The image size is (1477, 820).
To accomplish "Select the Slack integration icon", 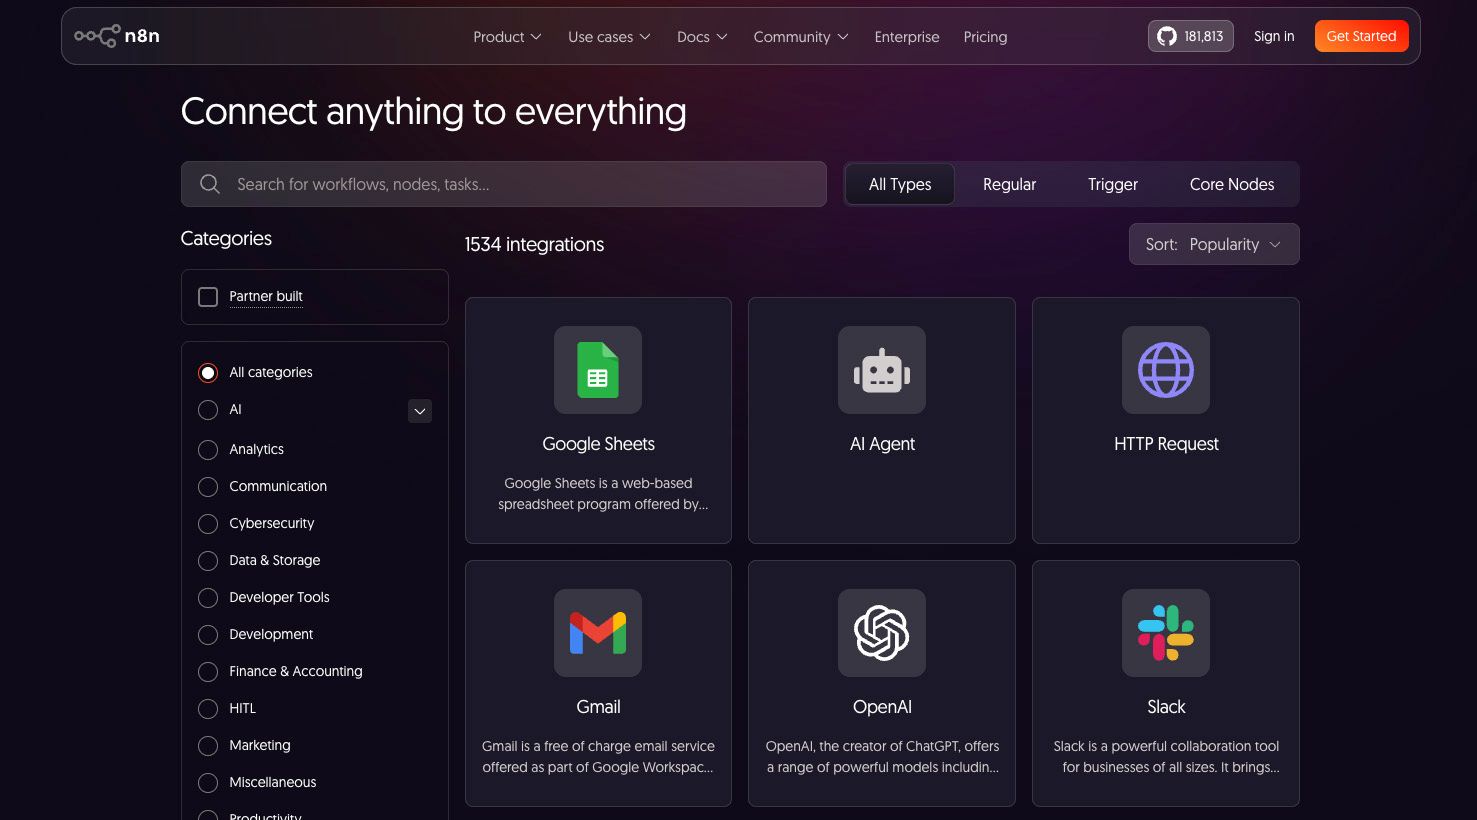I will (1165, 632).
